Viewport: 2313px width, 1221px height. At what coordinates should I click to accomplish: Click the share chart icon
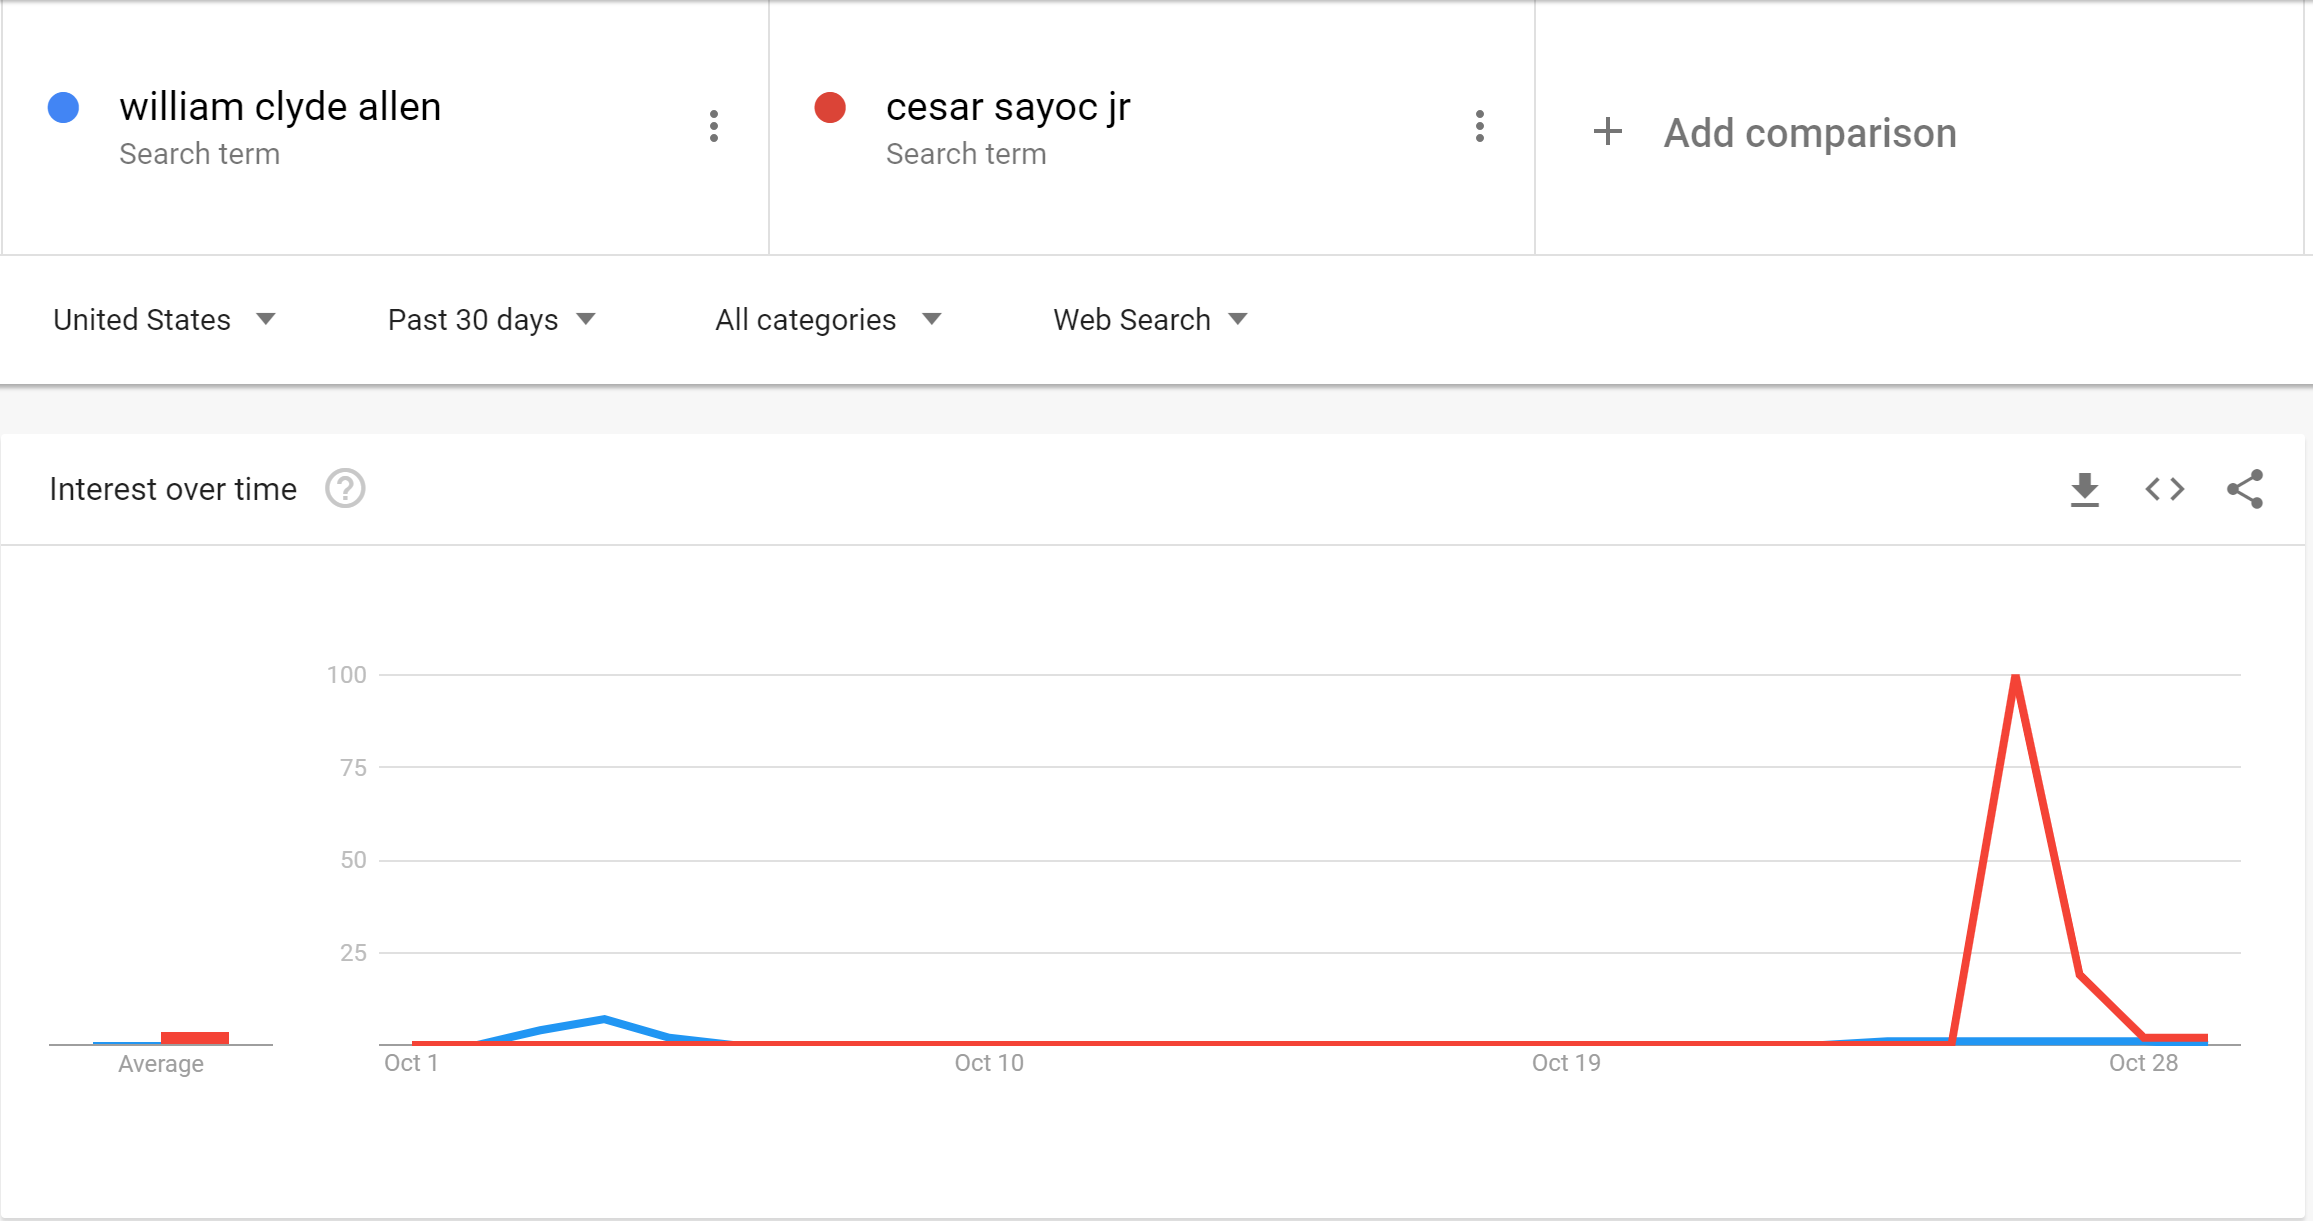pos(2244,489)
